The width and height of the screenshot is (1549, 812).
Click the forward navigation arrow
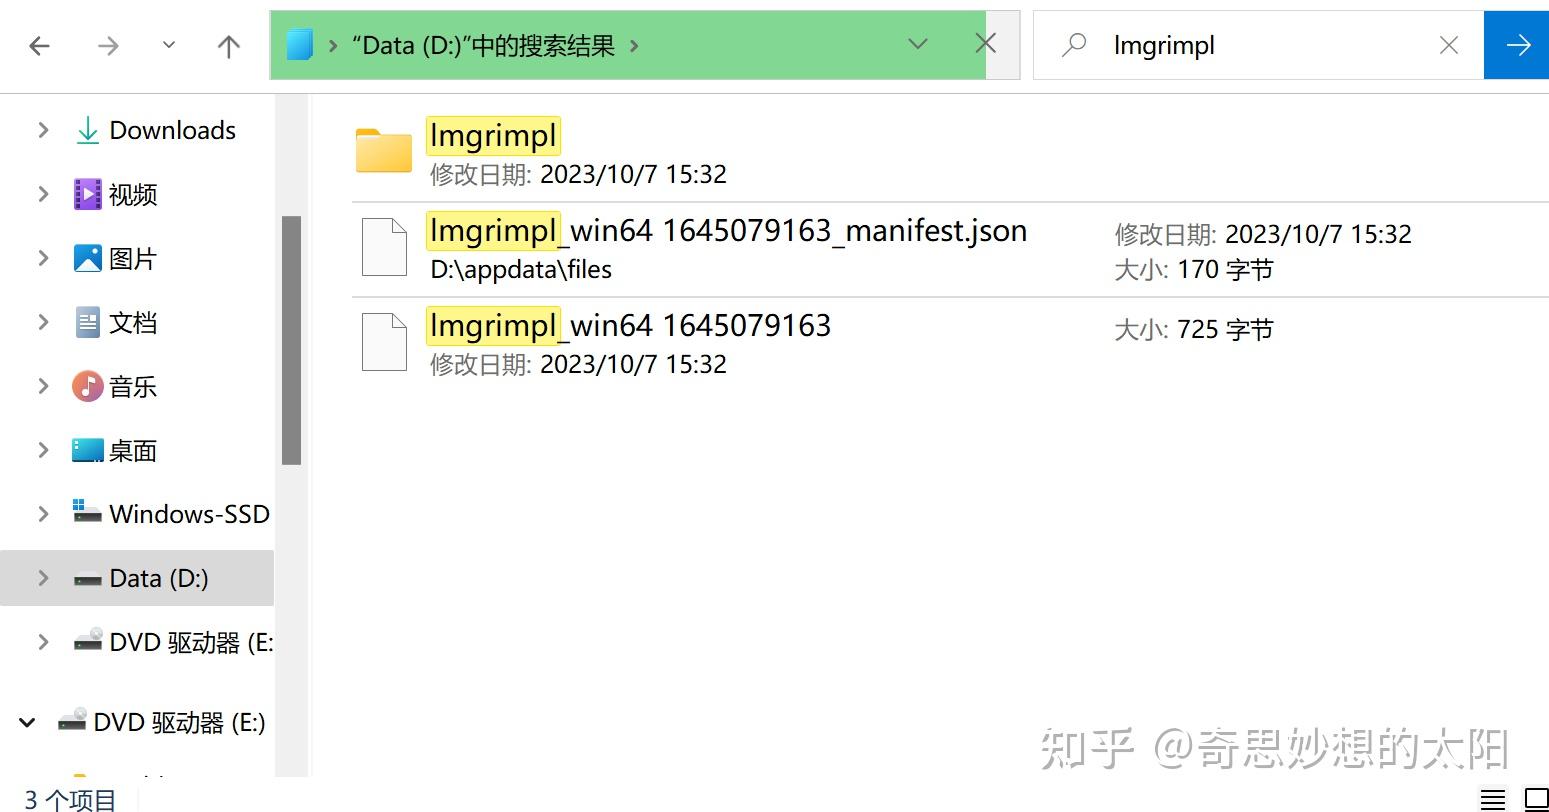coord(107,46)
